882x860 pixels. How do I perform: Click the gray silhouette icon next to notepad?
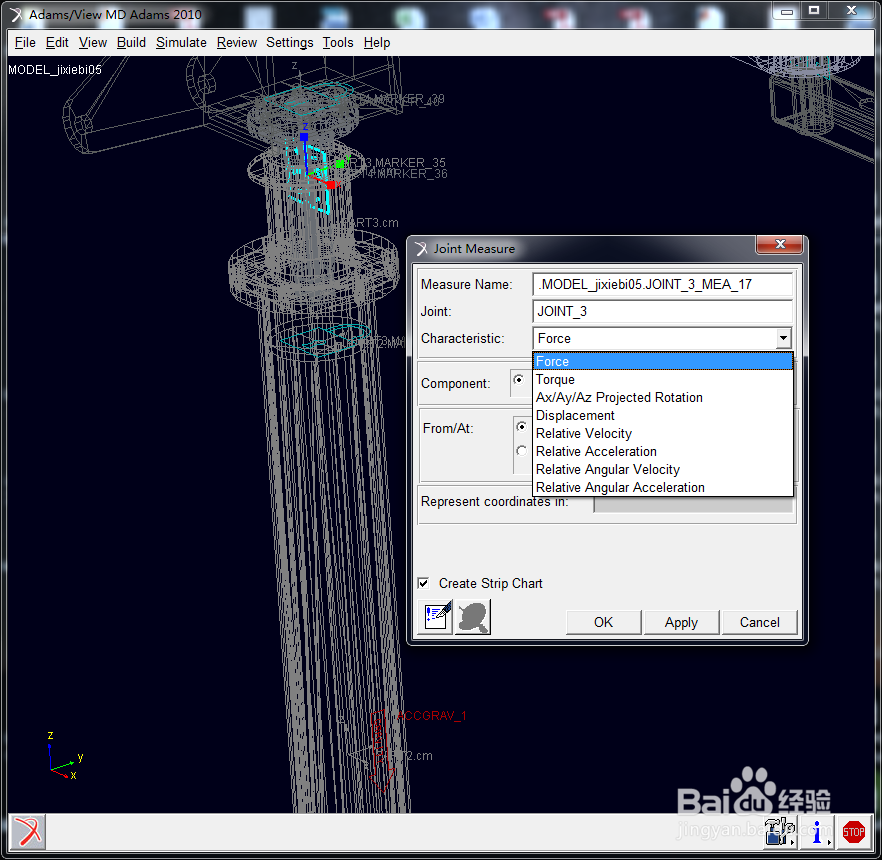[x=472, y=617]
